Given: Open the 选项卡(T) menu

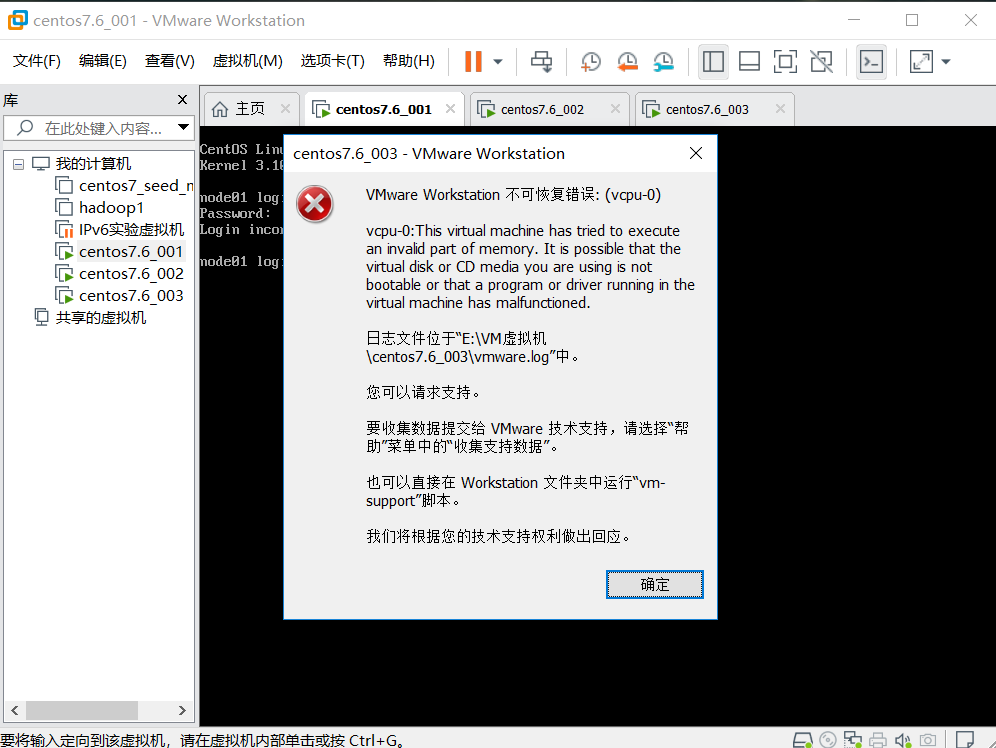Looking at the screenshot, I should (x=333, y=61).
